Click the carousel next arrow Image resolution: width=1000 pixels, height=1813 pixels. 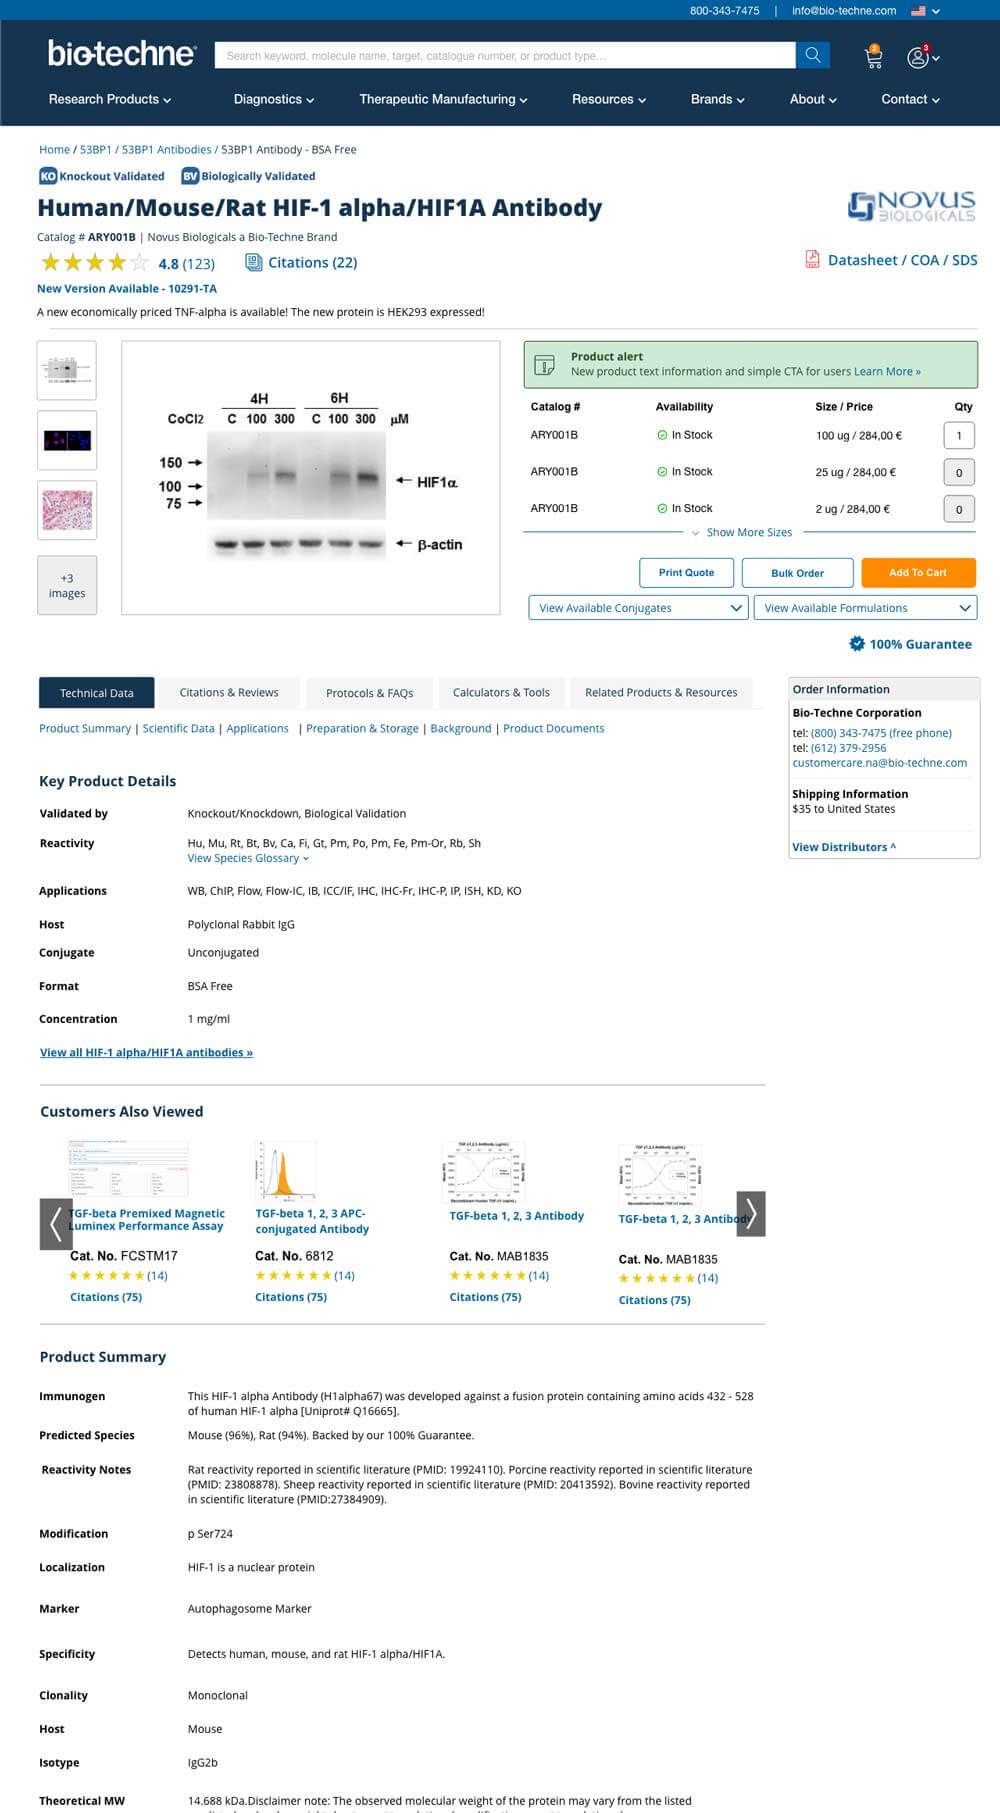click(751, 1214)
